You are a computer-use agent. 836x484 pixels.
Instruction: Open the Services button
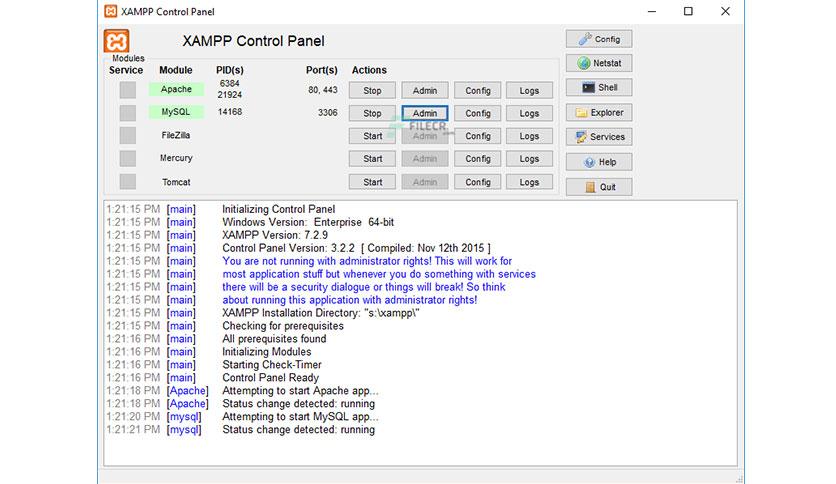(599, 137)
